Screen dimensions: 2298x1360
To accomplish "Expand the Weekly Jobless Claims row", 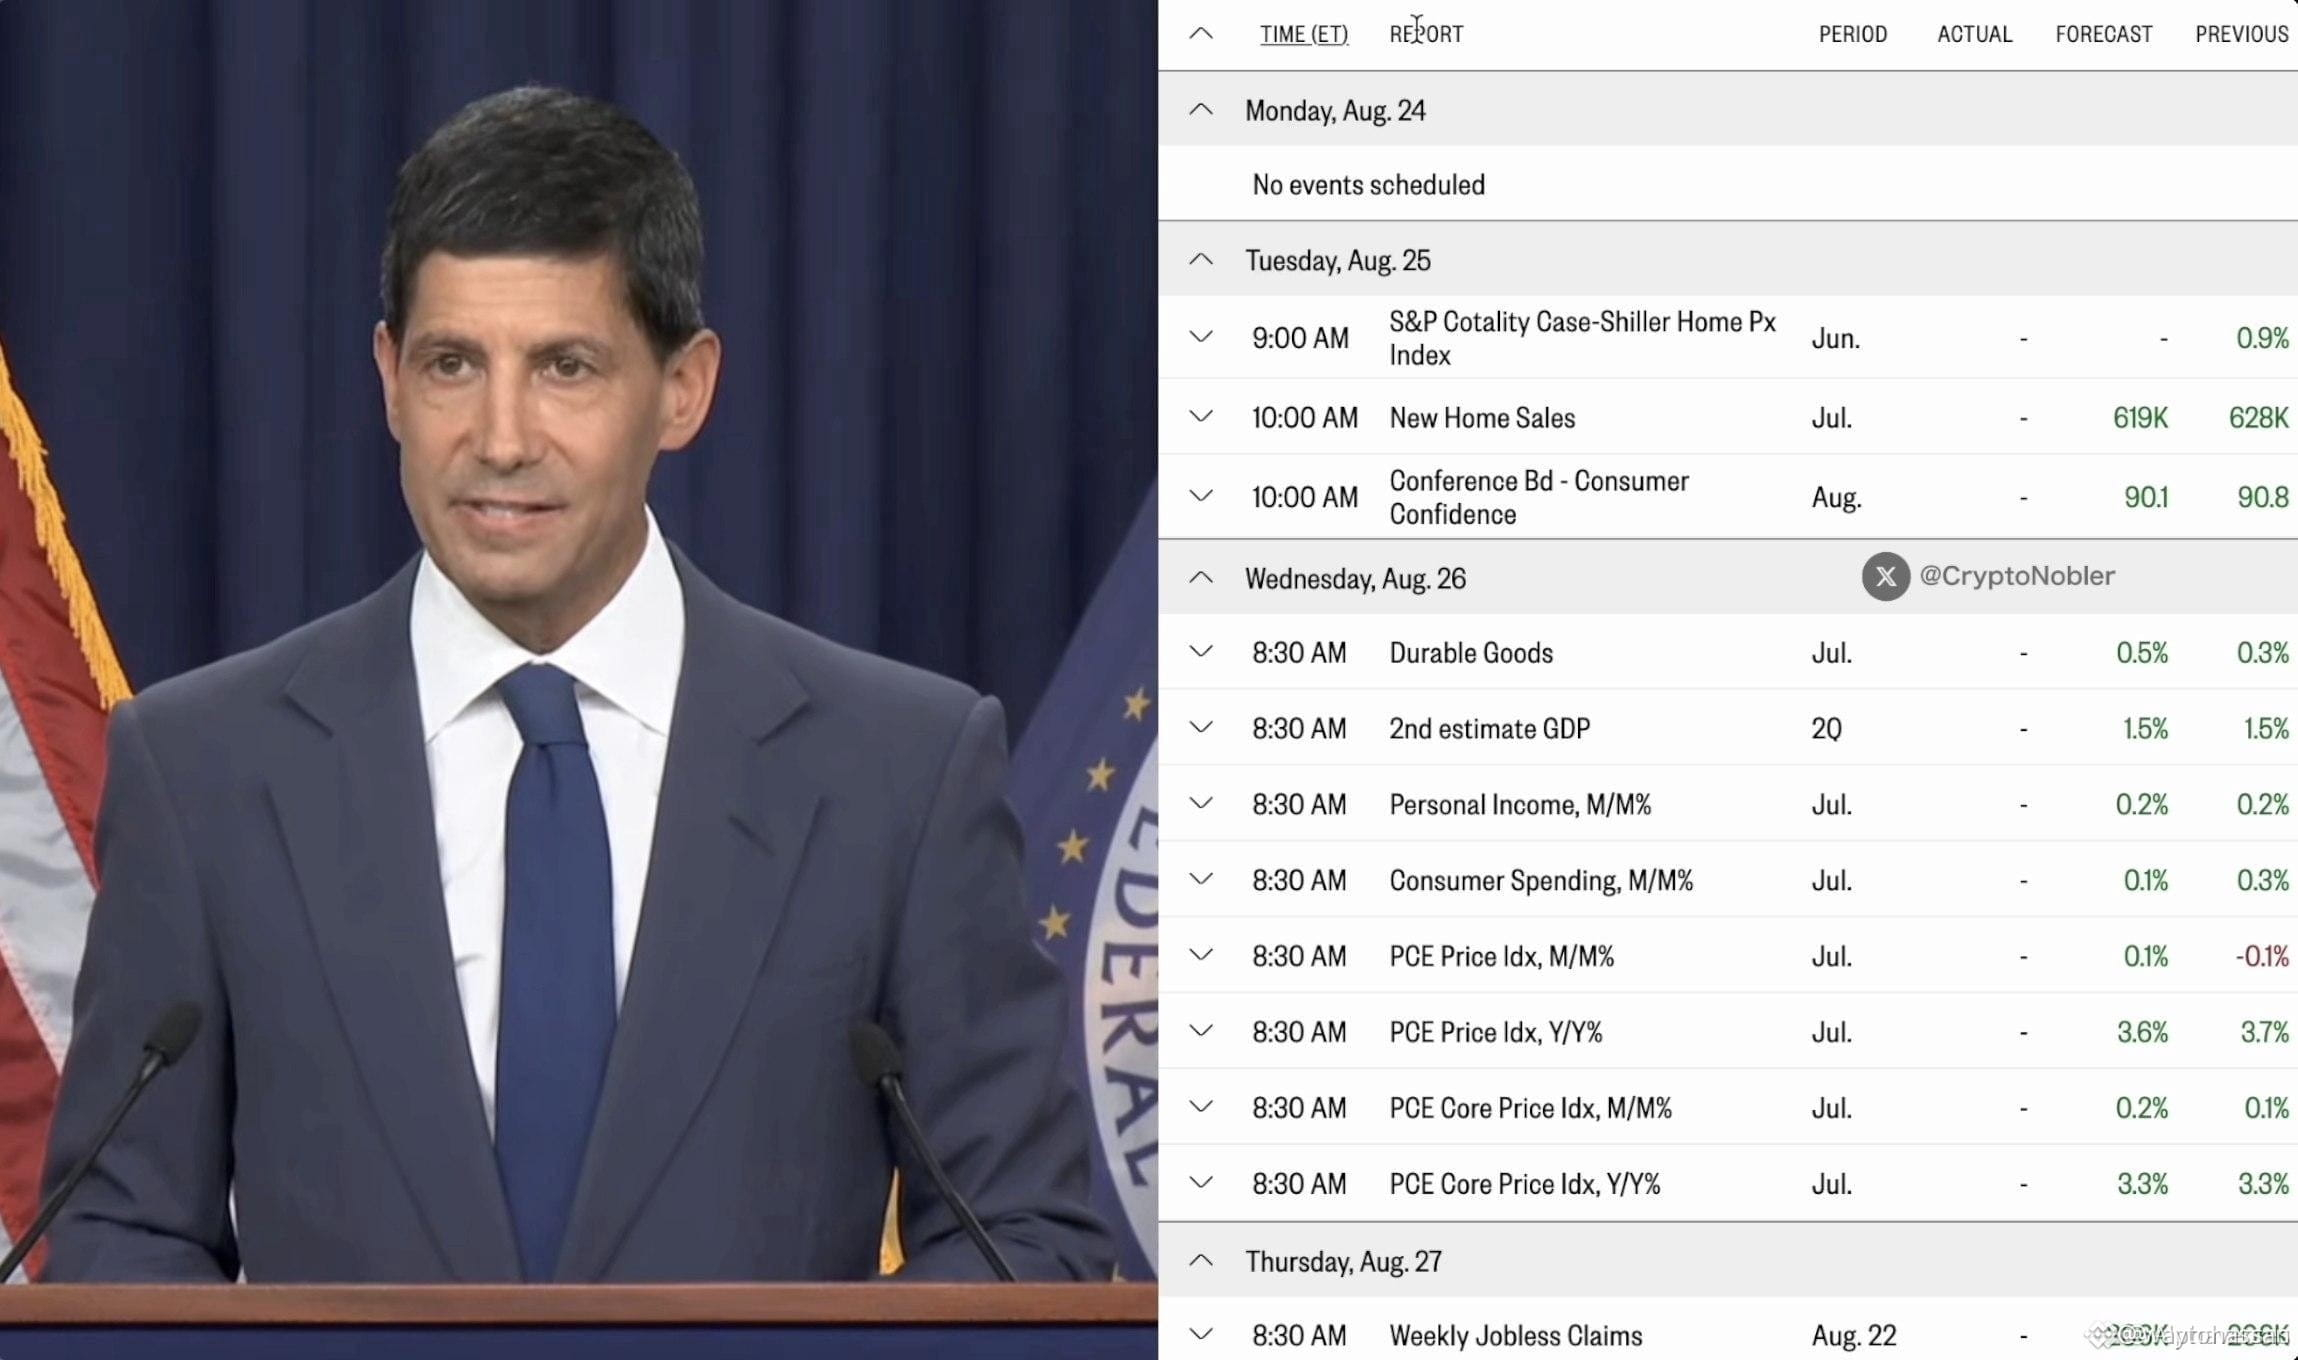I will click(1201, 1334).
